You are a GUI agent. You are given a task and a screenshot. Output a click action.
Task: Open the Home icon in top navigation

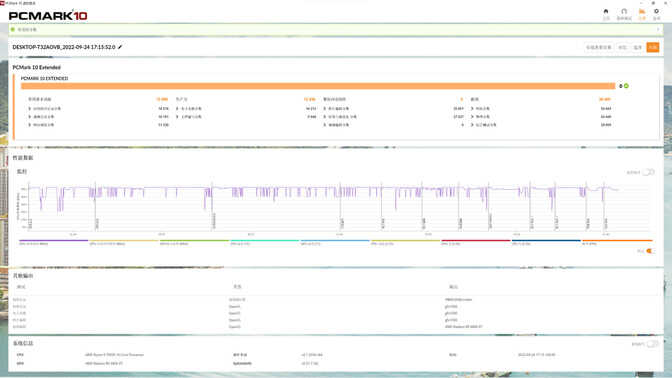(x=606, y=12)
